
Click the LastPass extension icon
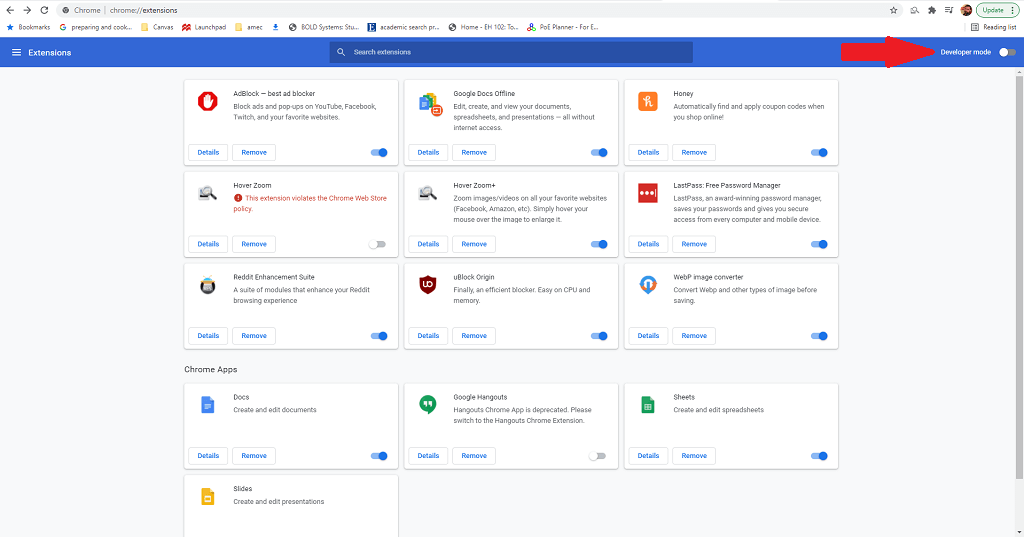coord(648,193)
